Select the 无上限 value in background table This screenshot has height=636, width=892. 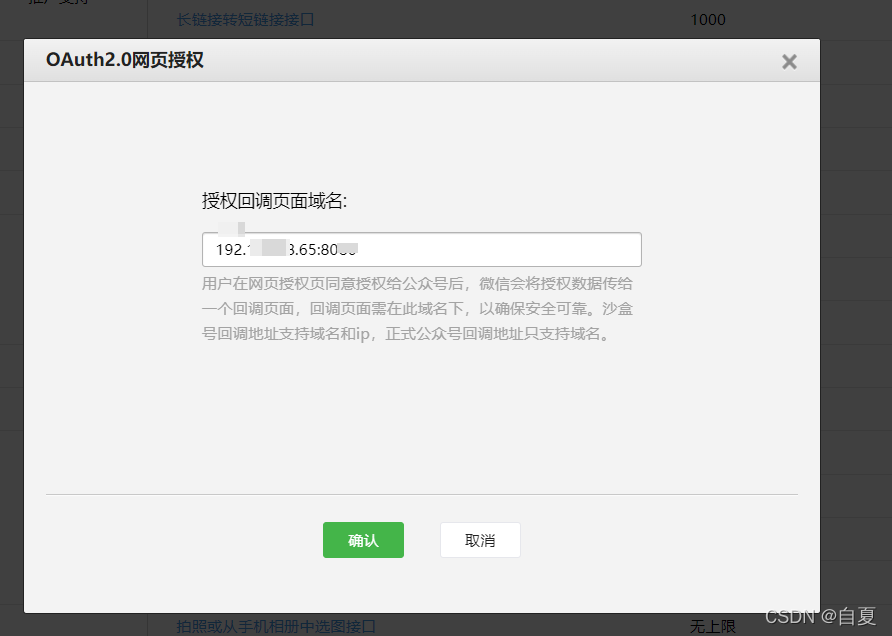712,627
